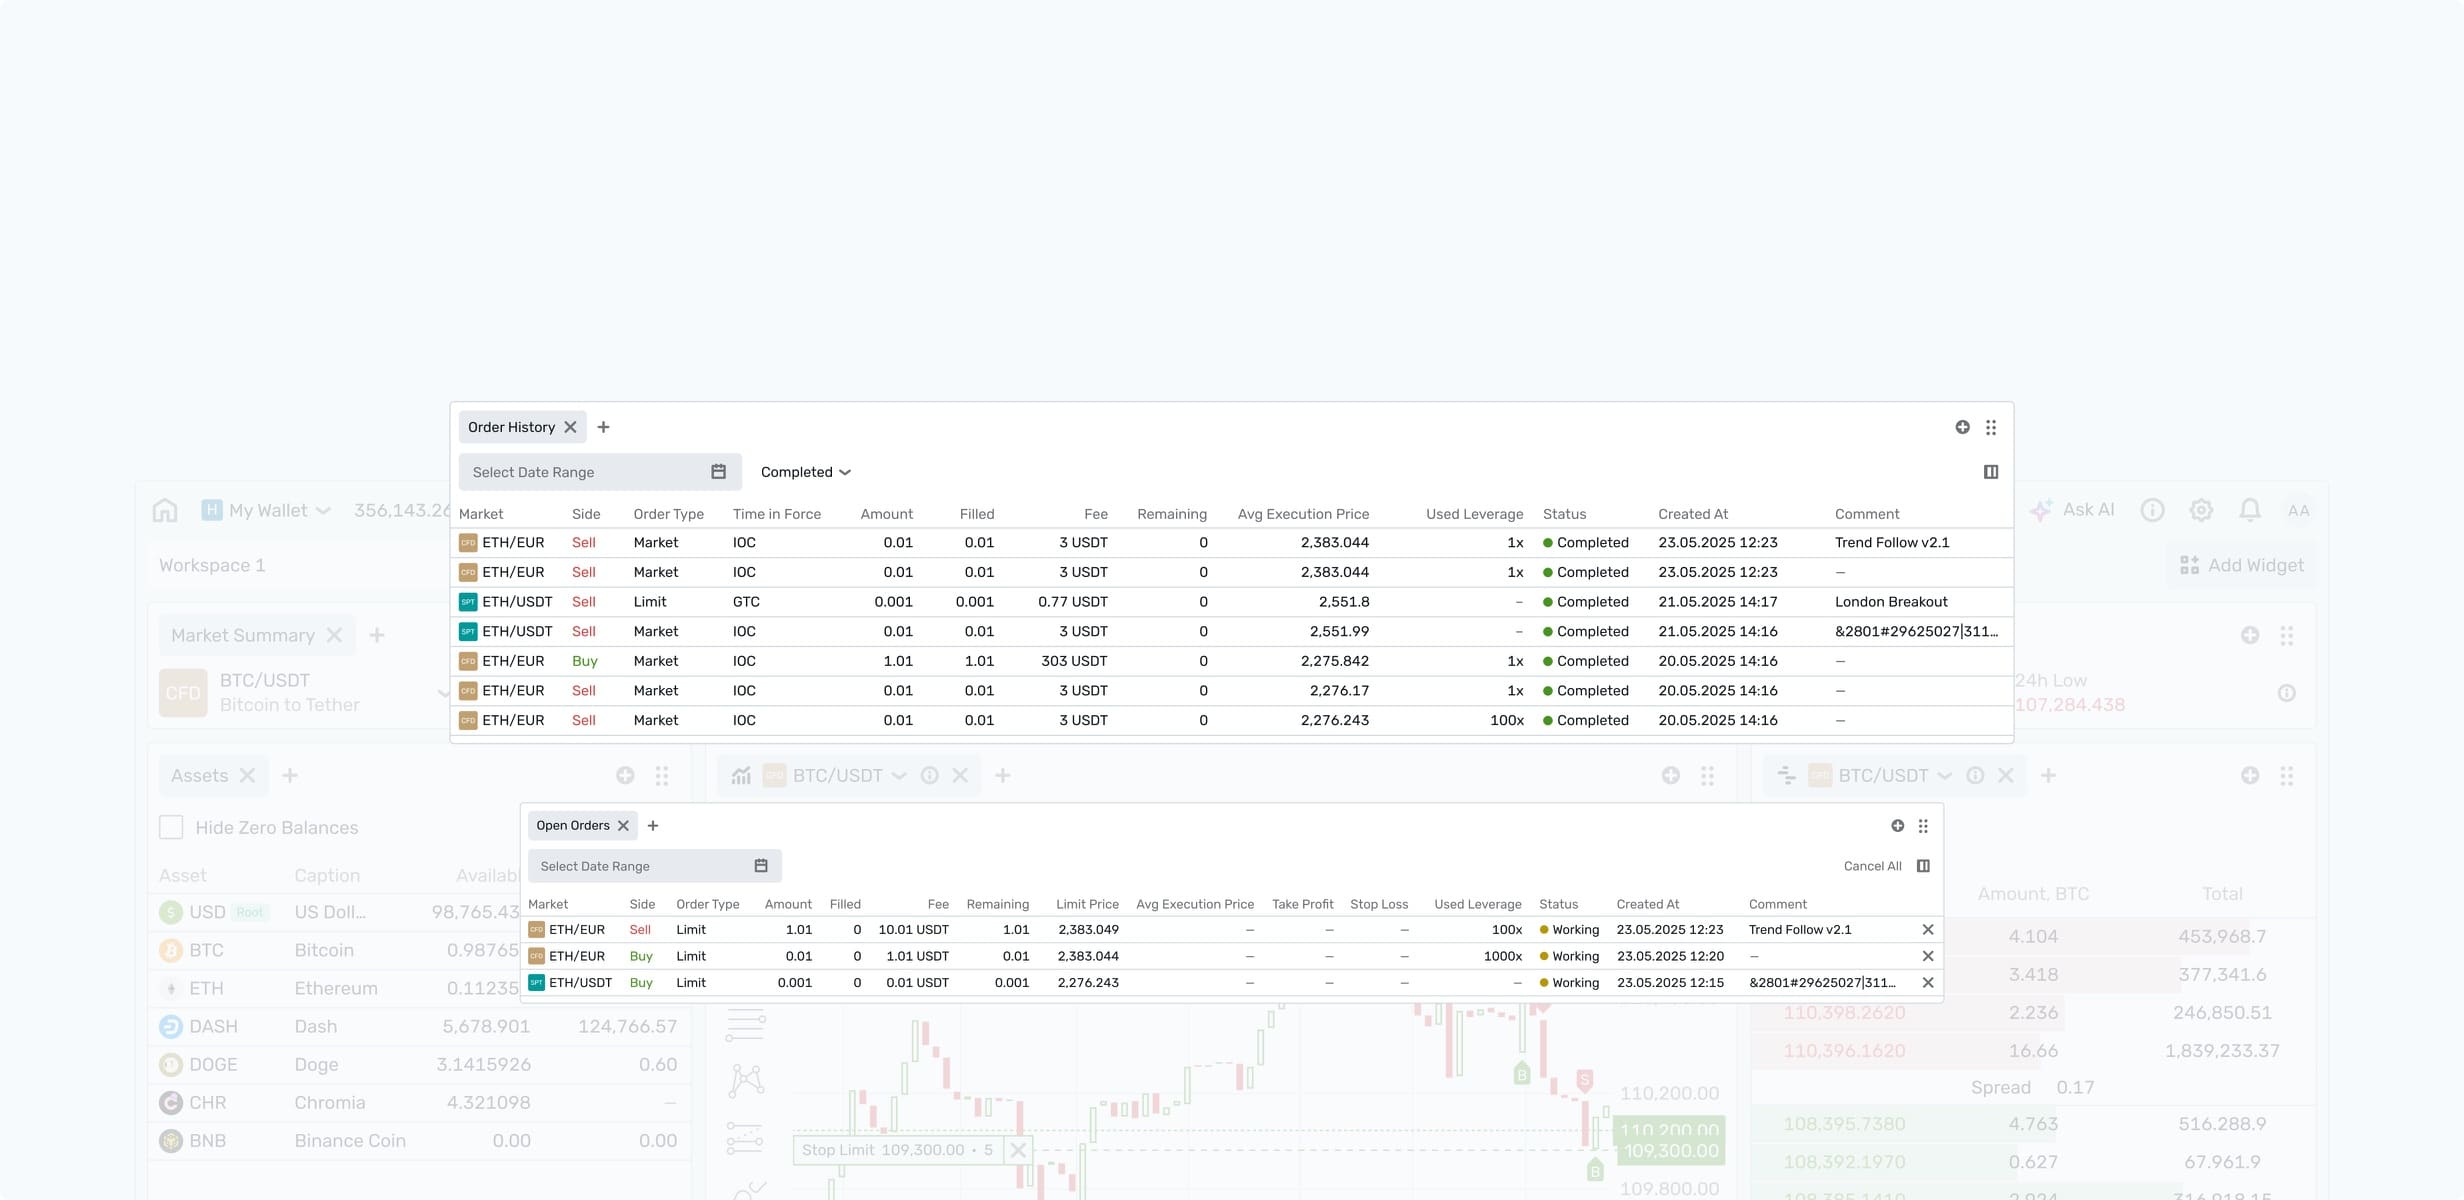Click drag handle dots in Open Orders panel

click(1923, 826)
